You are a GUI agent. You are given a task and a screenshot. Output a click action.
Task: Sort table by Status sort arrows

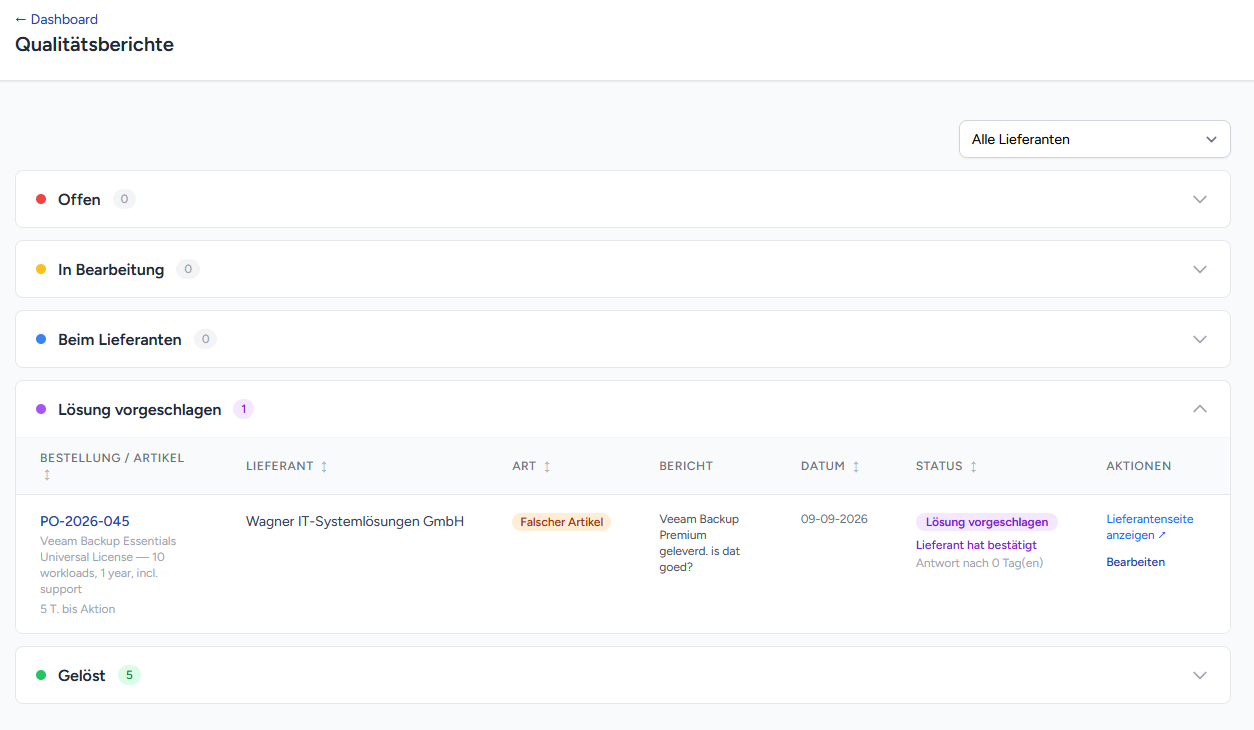[974, 466]
